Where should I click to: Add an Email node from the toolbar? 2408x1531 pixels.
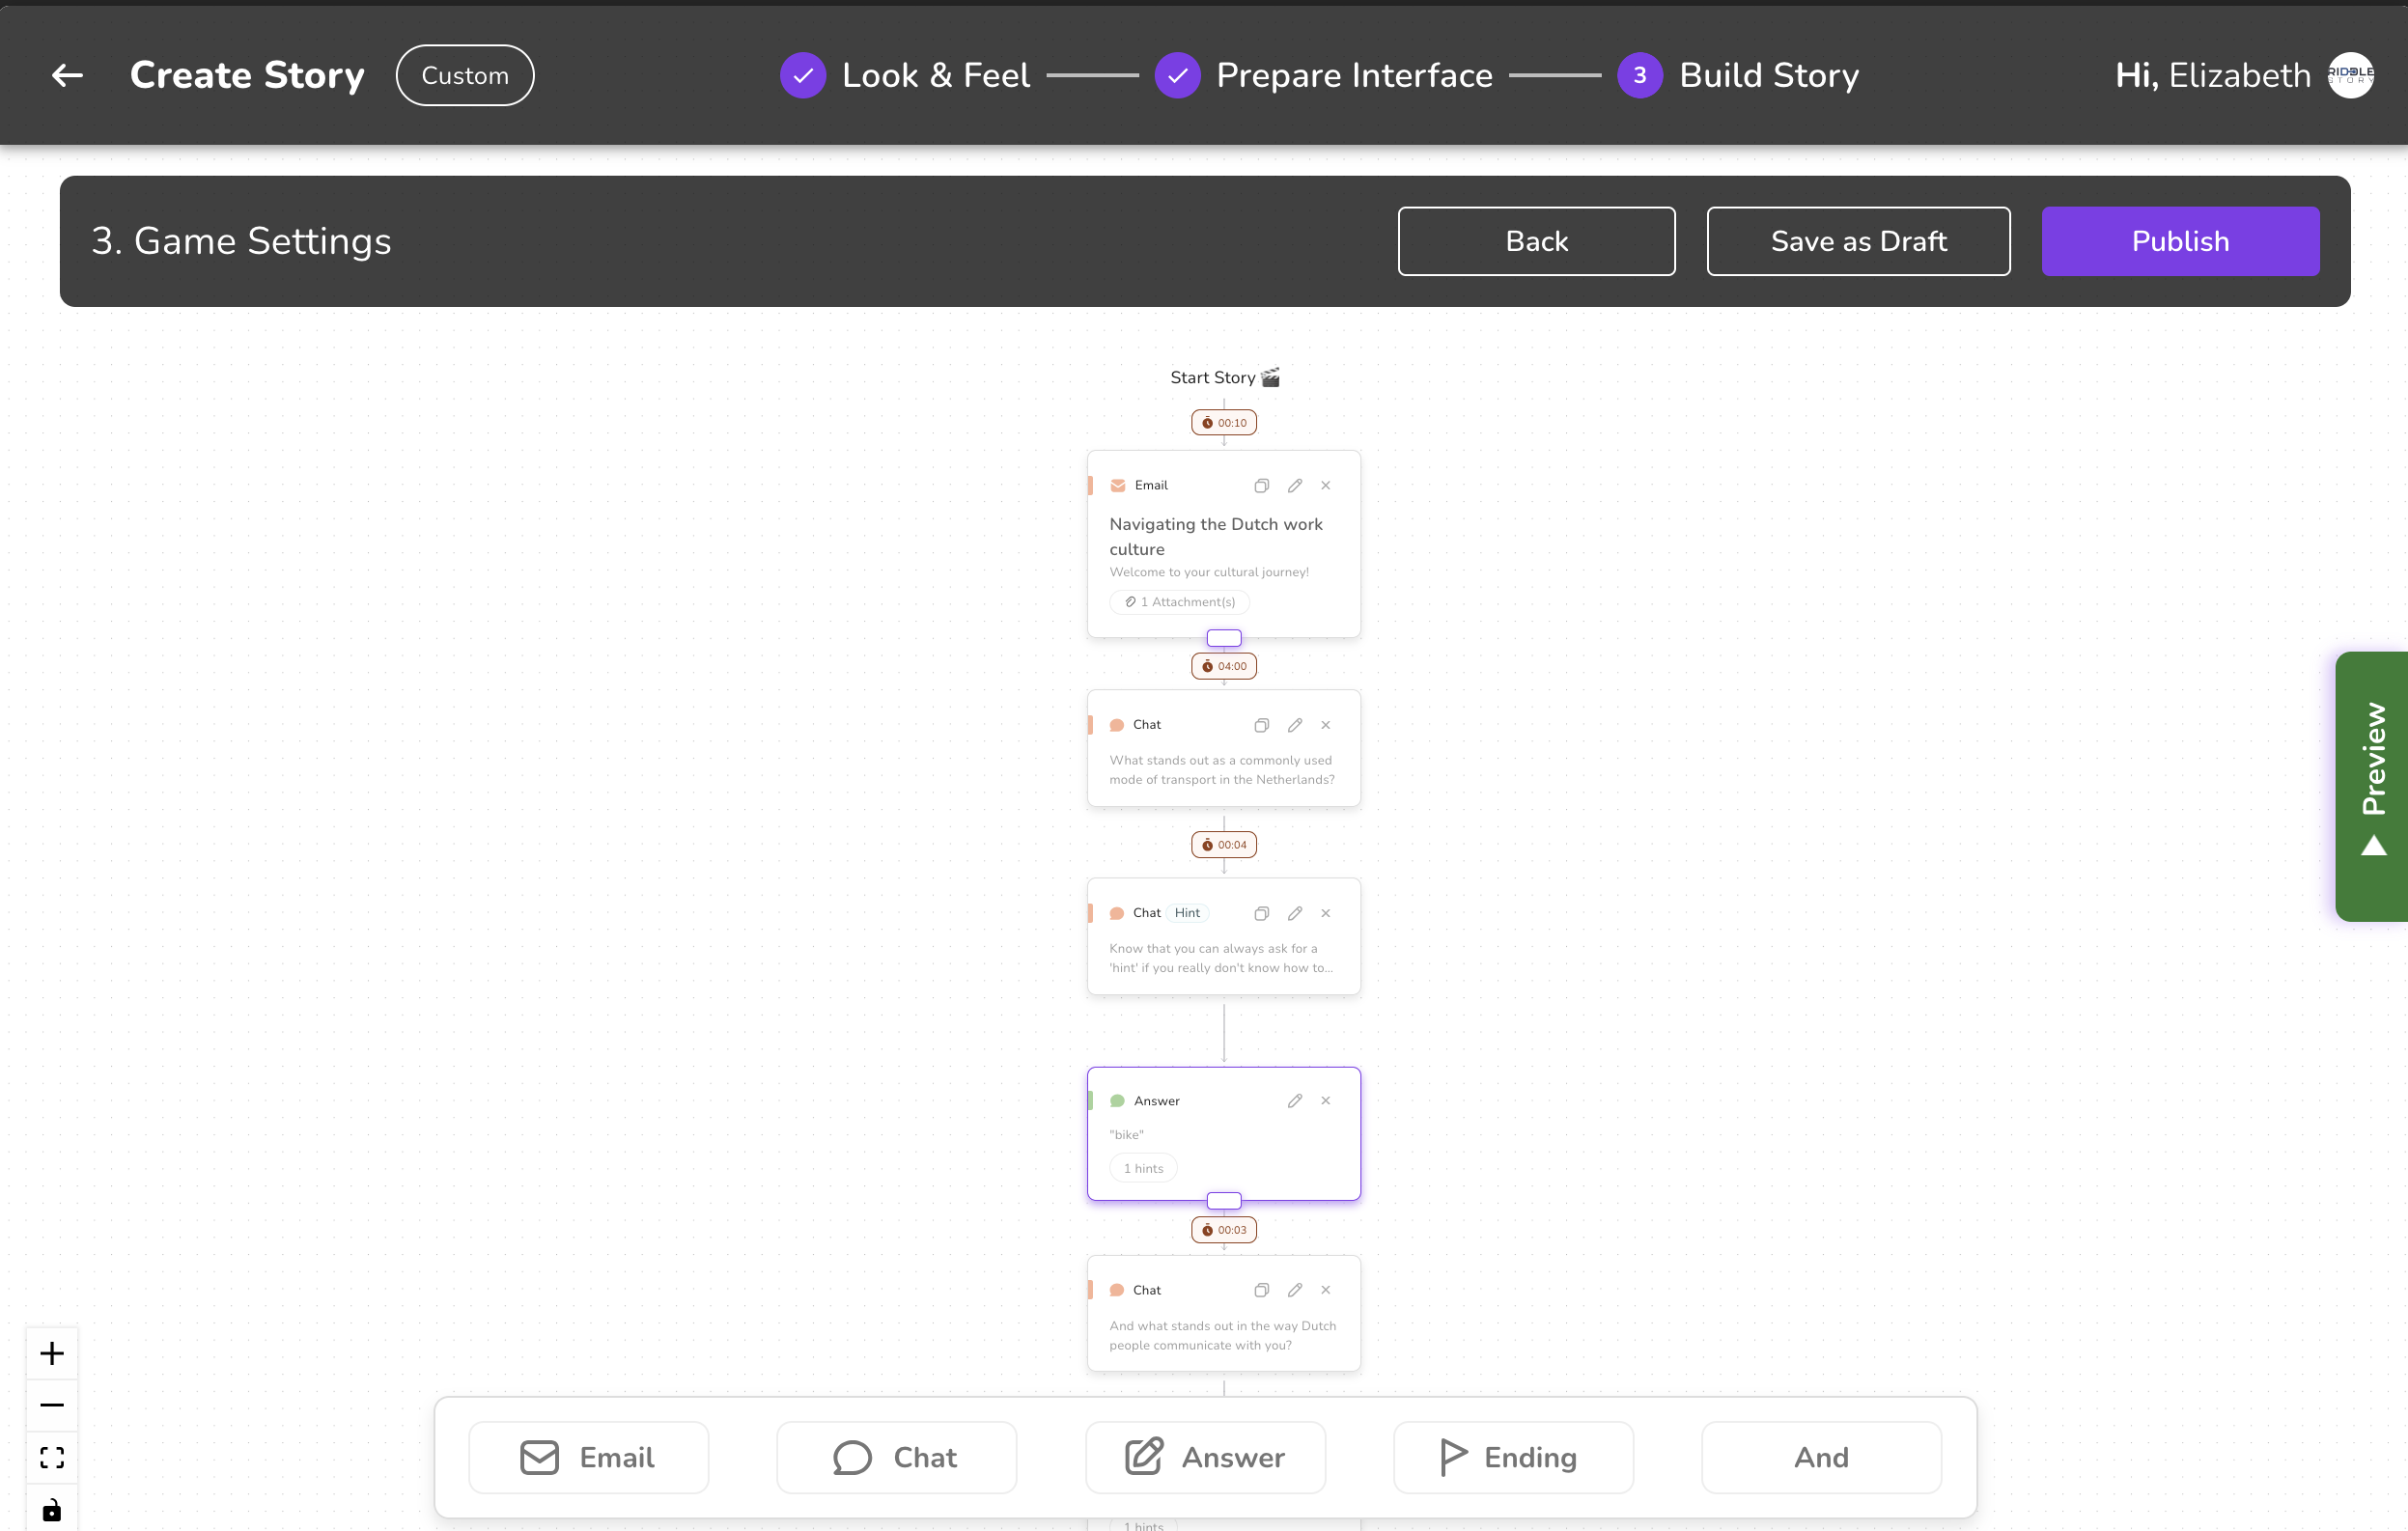point(588,1458)
